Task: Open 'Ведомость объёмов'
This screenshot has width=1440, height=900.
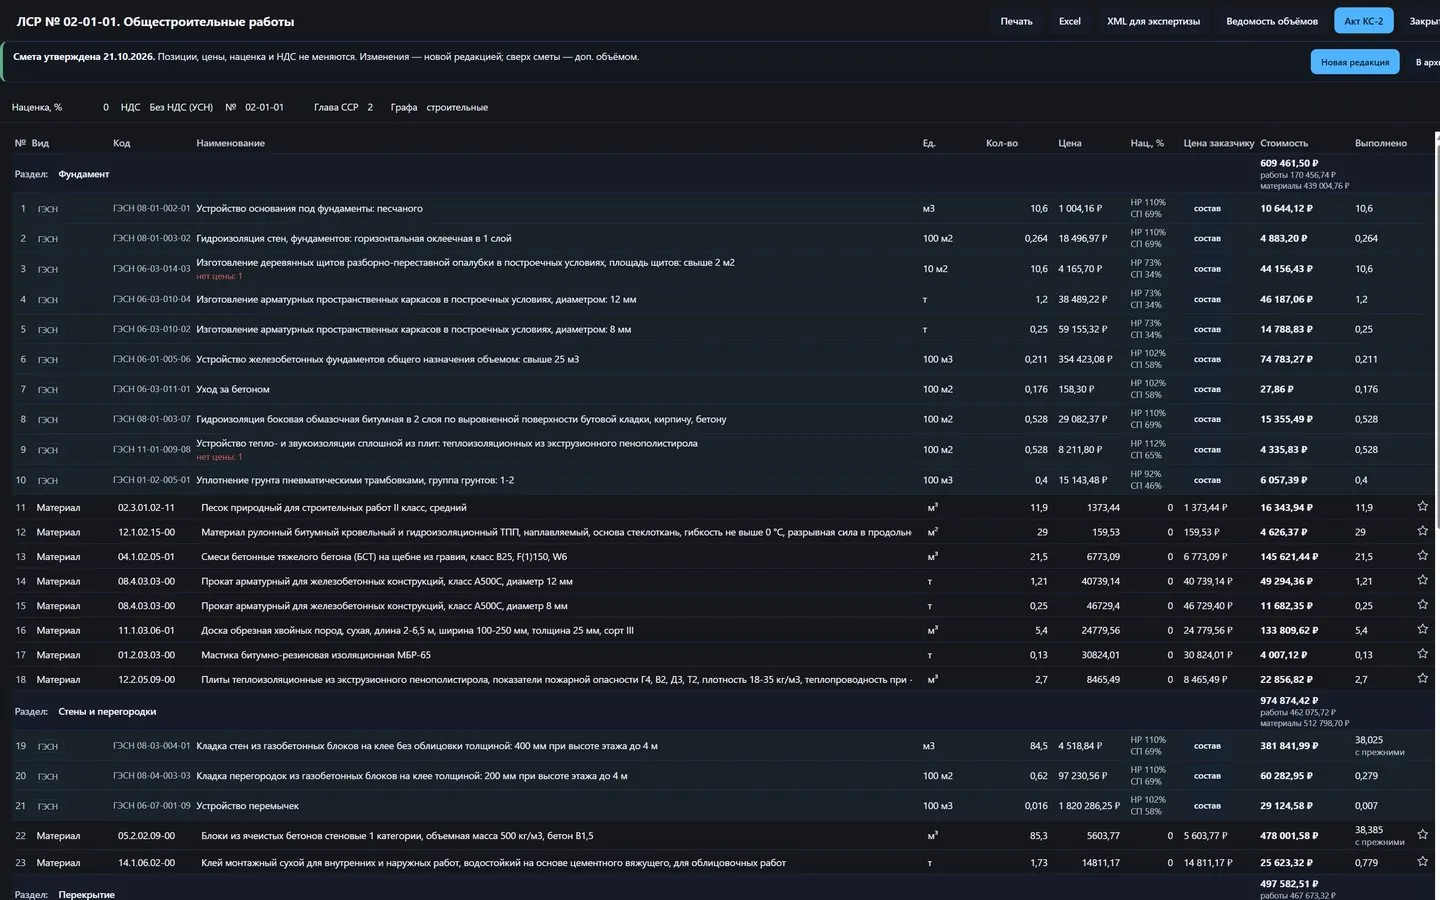Action: (1272, 21)
